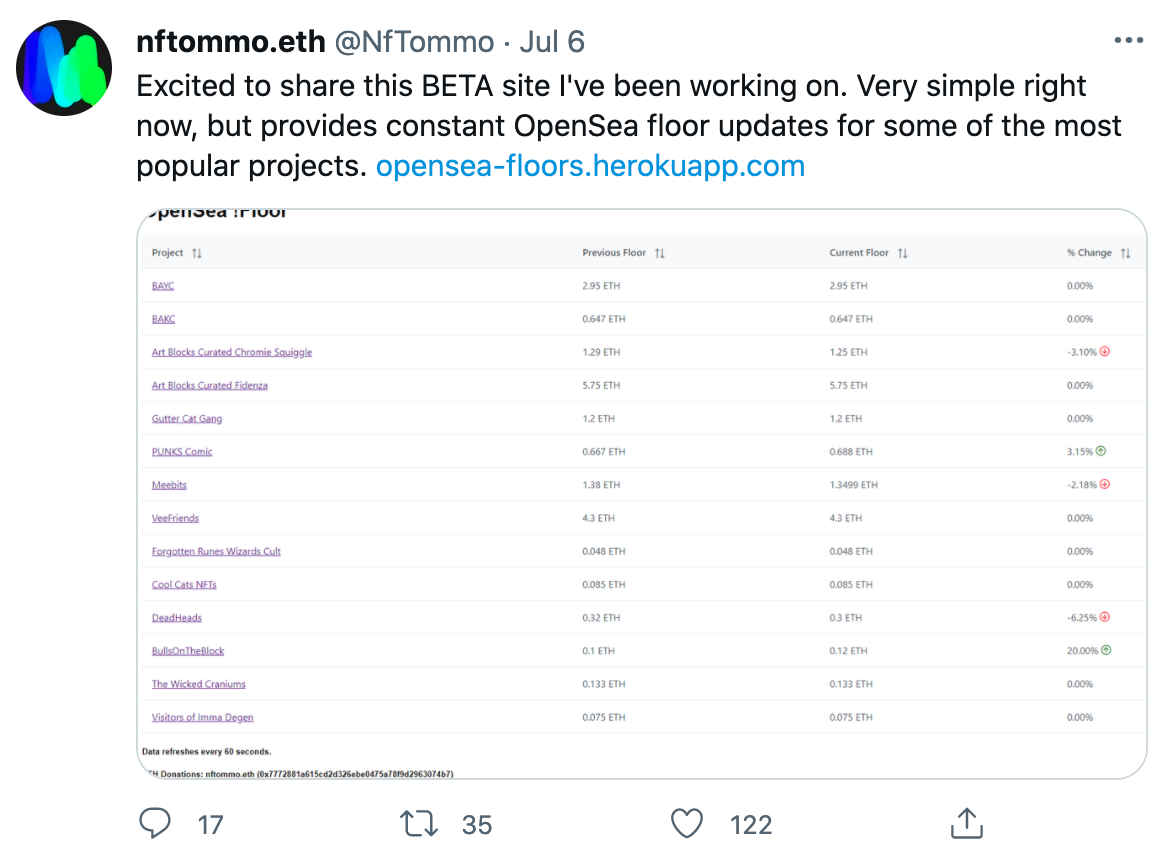Open the three-dot more options menu
The height and width of the screenshot is (862, 1174).
coord(1128,40)
